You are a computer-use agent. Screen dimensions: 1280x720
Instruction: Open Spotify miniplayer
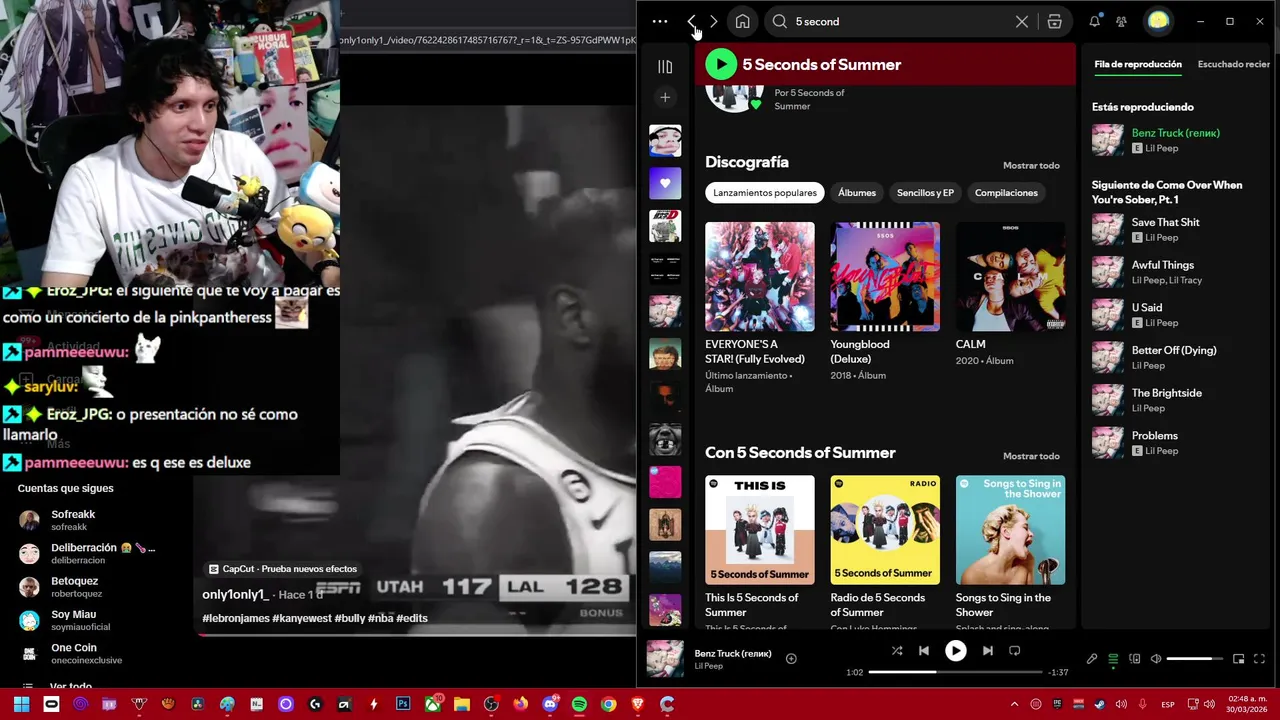(x=1238, y=659)
